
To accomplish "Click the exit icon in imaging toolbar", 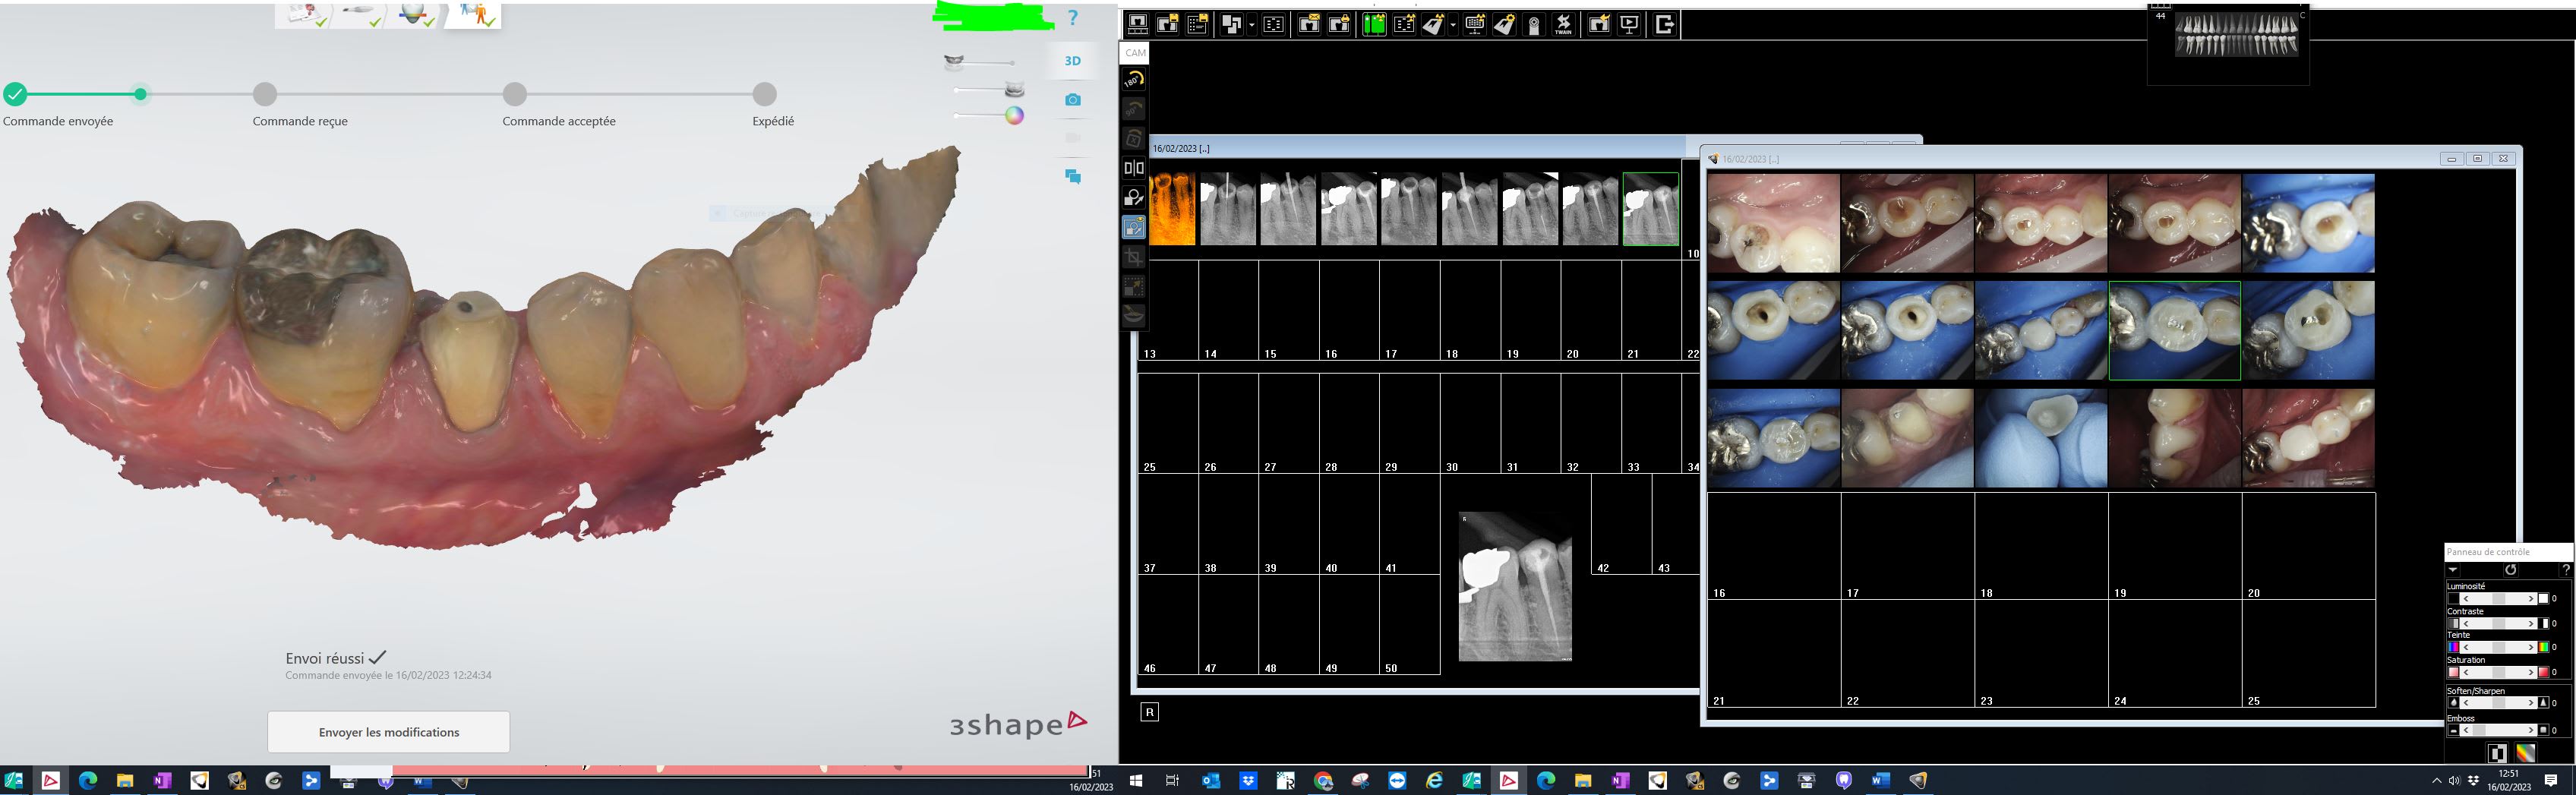I will (1665, 25).
